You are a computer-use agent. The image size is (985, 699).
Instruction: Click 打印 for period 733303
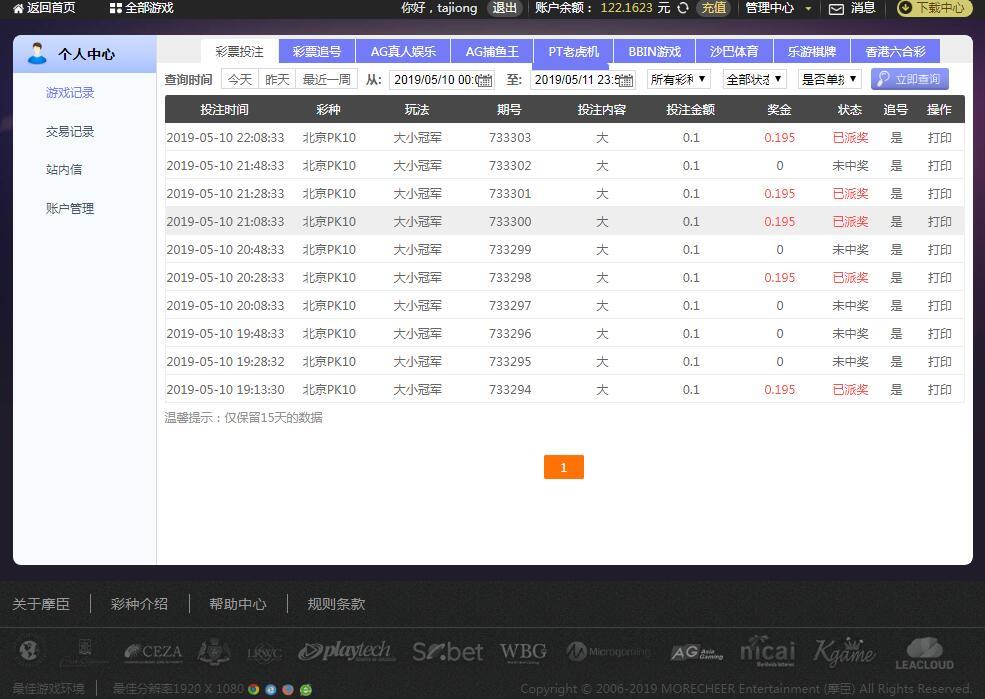point(939,138)
